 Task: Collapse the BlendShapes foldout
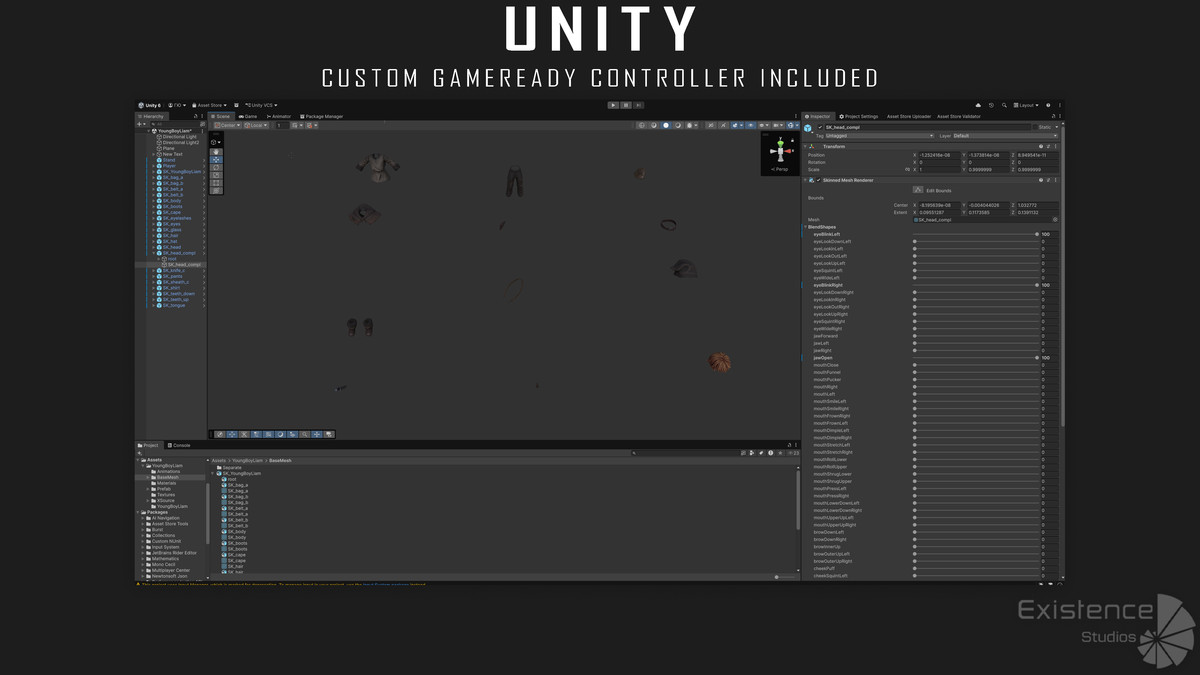click(806, 227)
